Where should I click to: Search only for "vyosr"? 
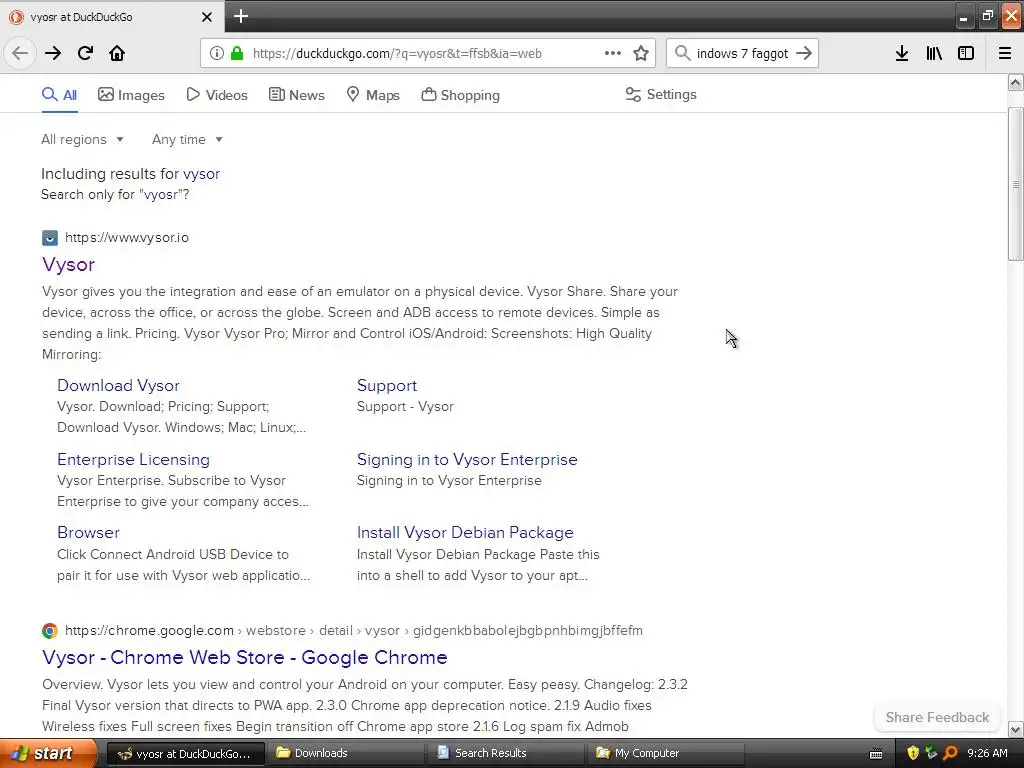[x=115, y=195]
